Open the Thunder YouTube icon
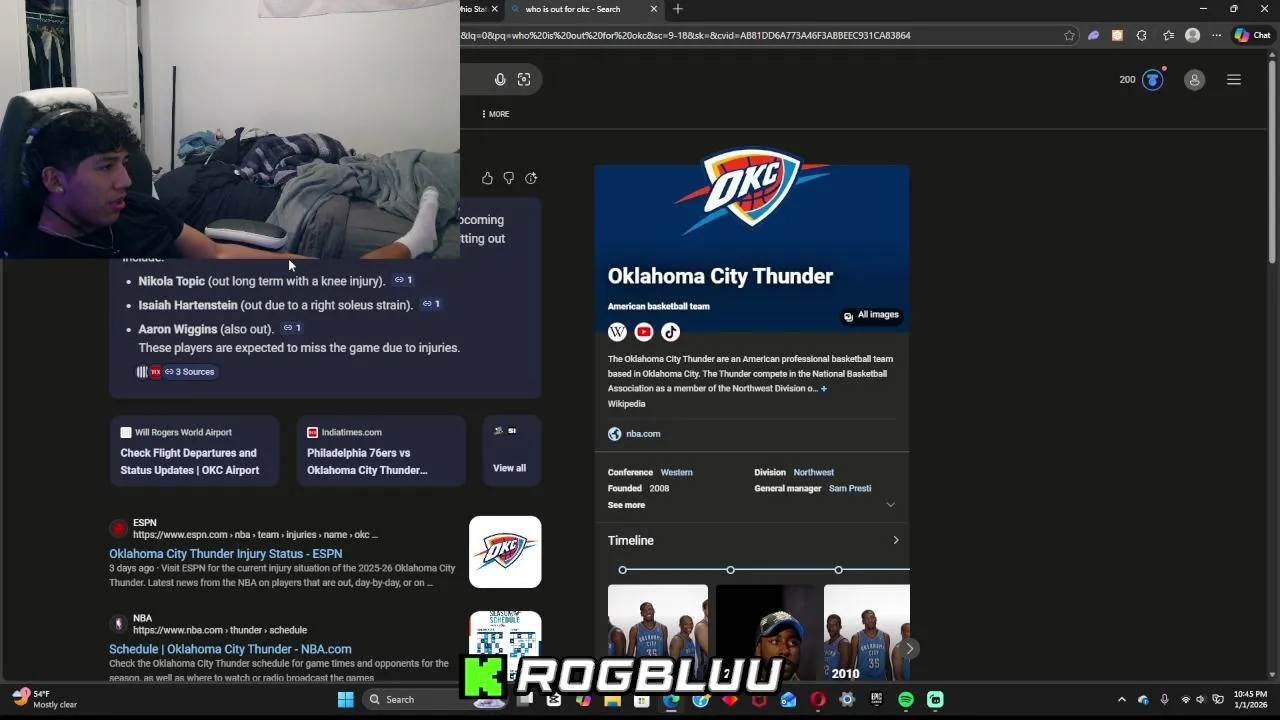This screenshot has width=1280, height=720. (x=644, y=332)
